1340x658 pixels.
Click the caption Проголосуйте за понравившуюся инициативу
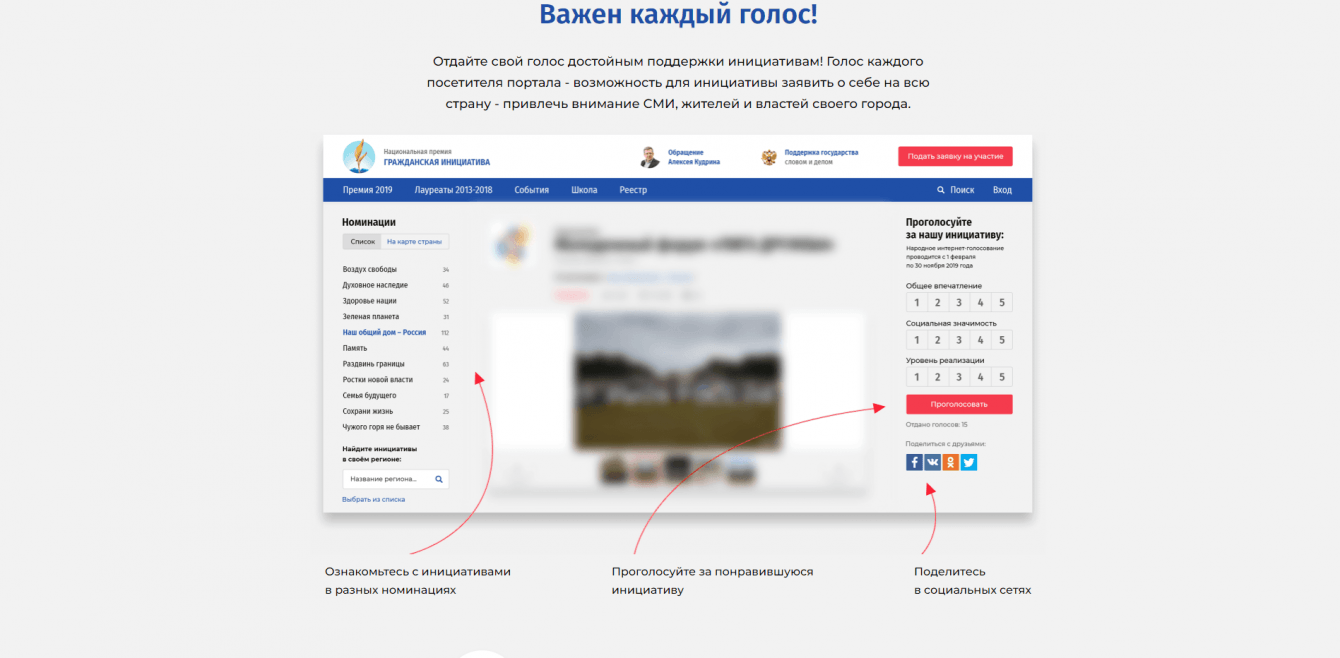point(713,581)
